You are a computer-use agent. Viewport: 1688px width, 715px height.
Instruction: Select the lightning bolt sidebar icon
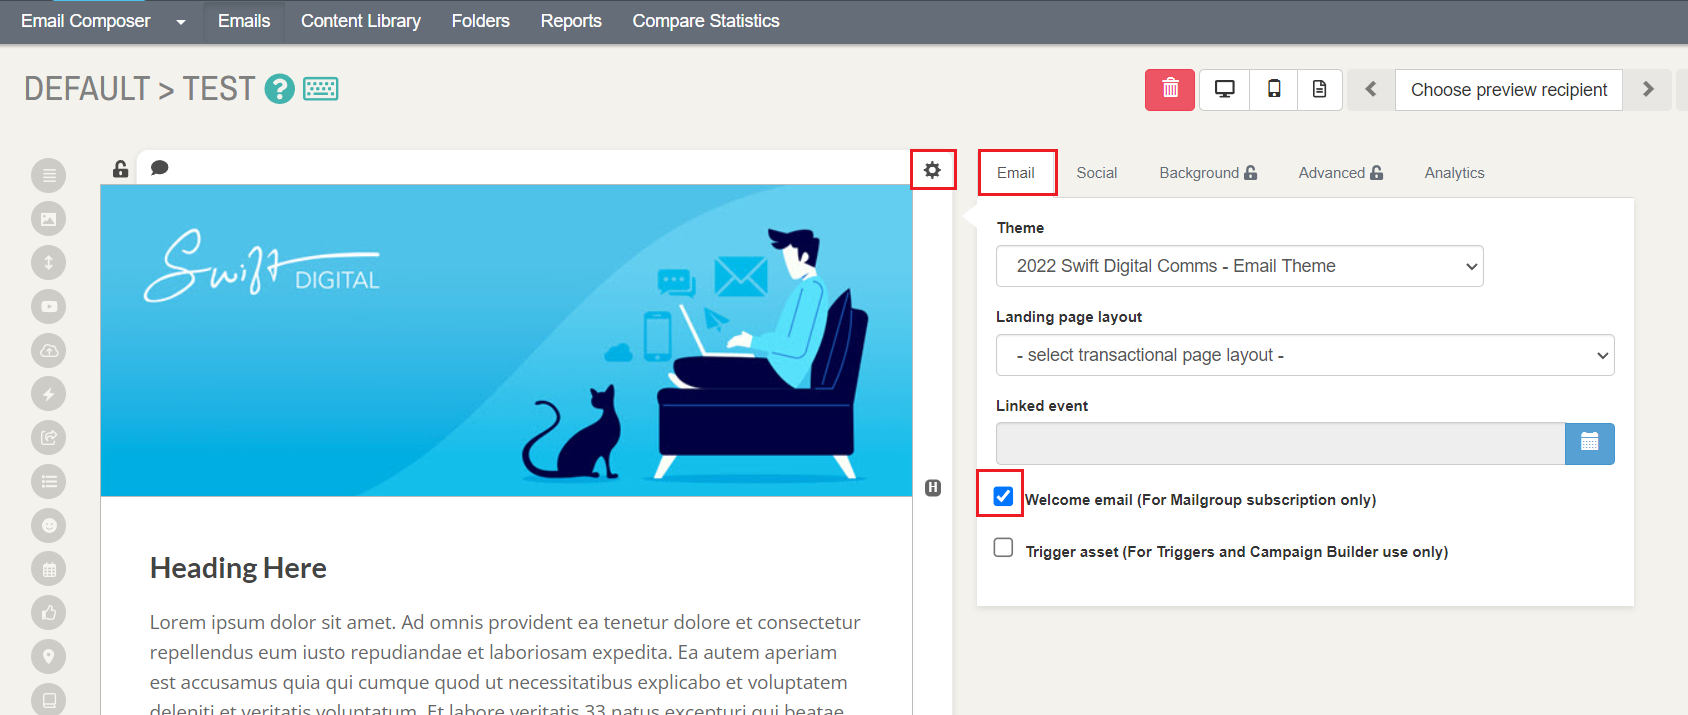tap(48, 394)
